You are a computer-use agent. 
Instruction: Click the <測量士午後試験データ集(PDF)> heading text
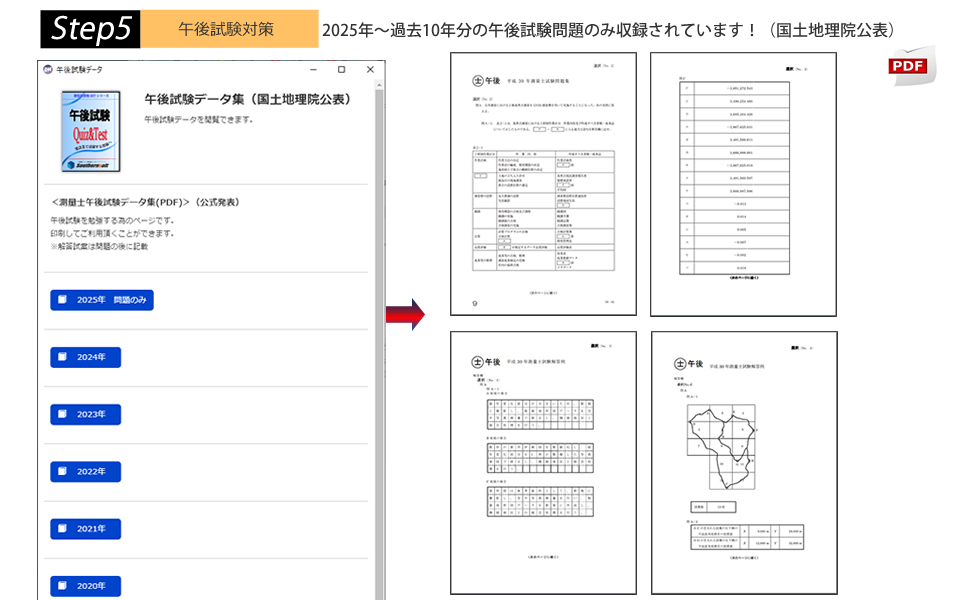tap(145, 202)
